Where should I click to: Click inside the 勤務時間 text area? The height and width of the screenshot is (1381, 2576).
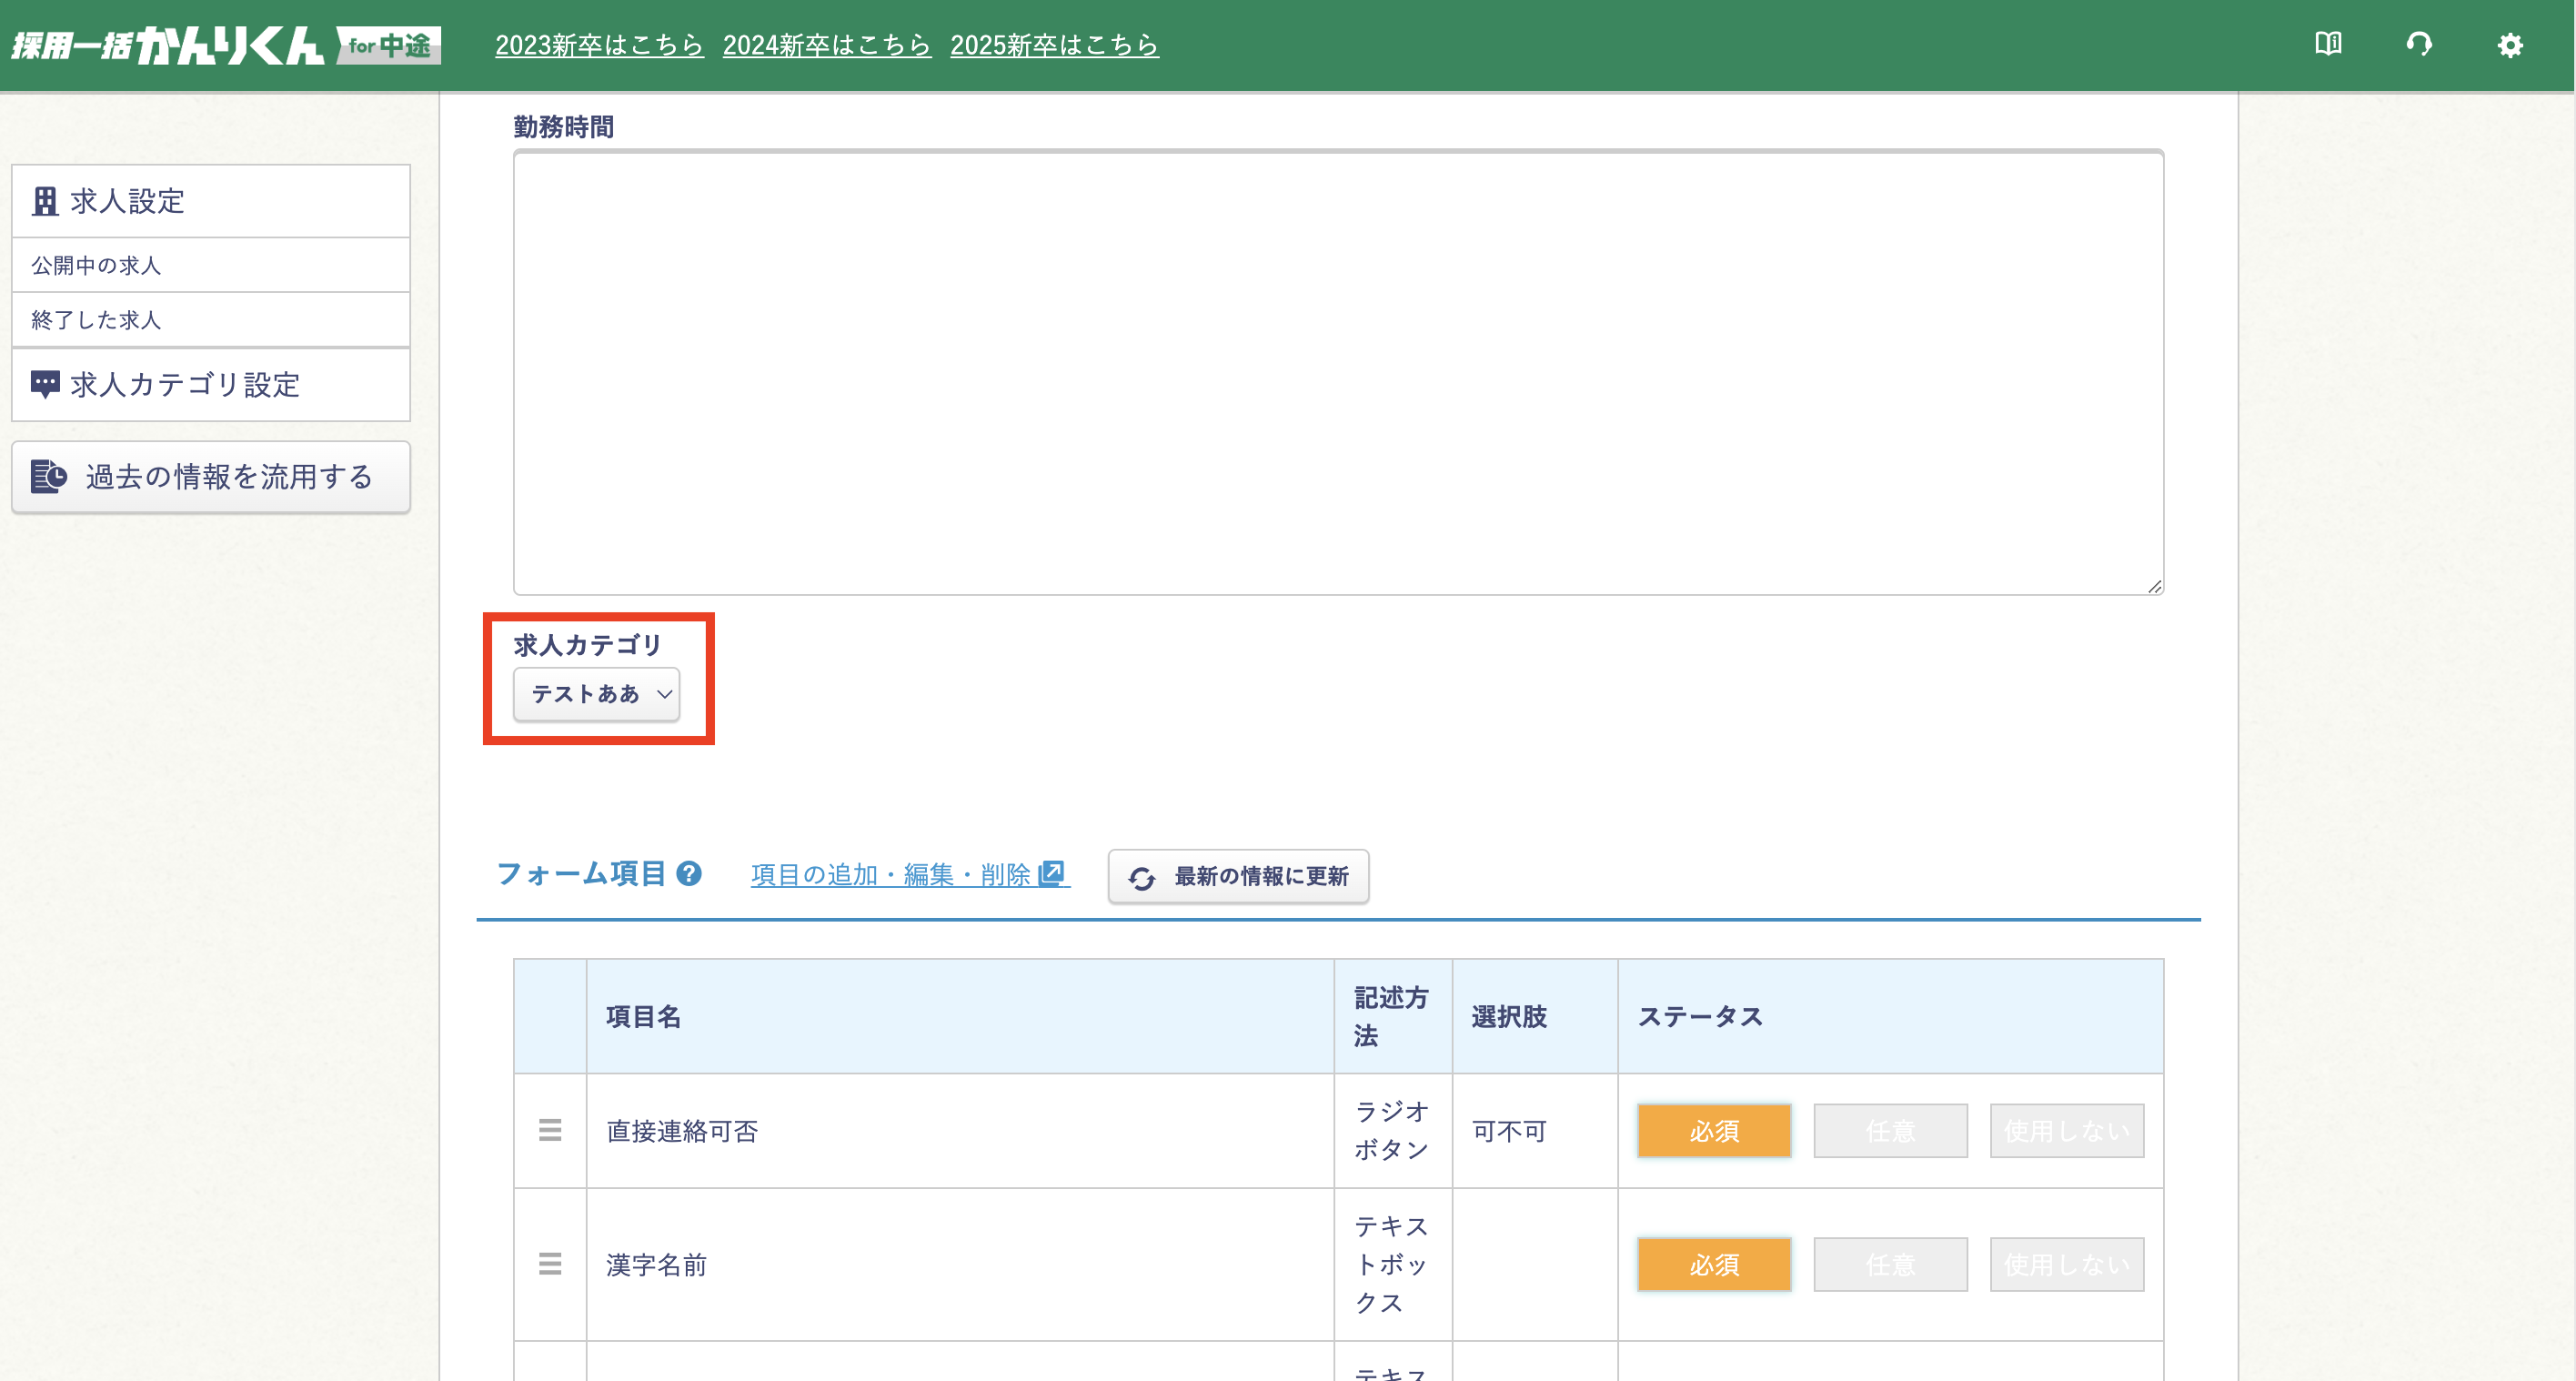(1338, 372)
